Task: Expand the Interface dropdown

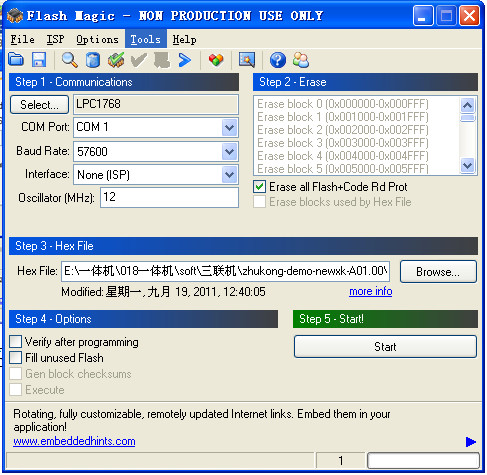Action: click(229, 175)
